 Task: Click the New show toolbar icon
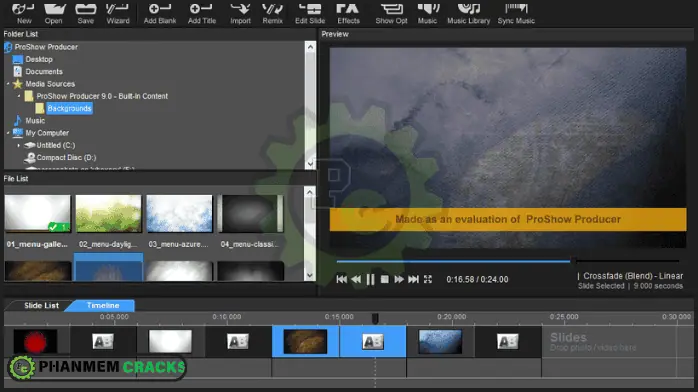pyautogui.click(x=23, y=12)
